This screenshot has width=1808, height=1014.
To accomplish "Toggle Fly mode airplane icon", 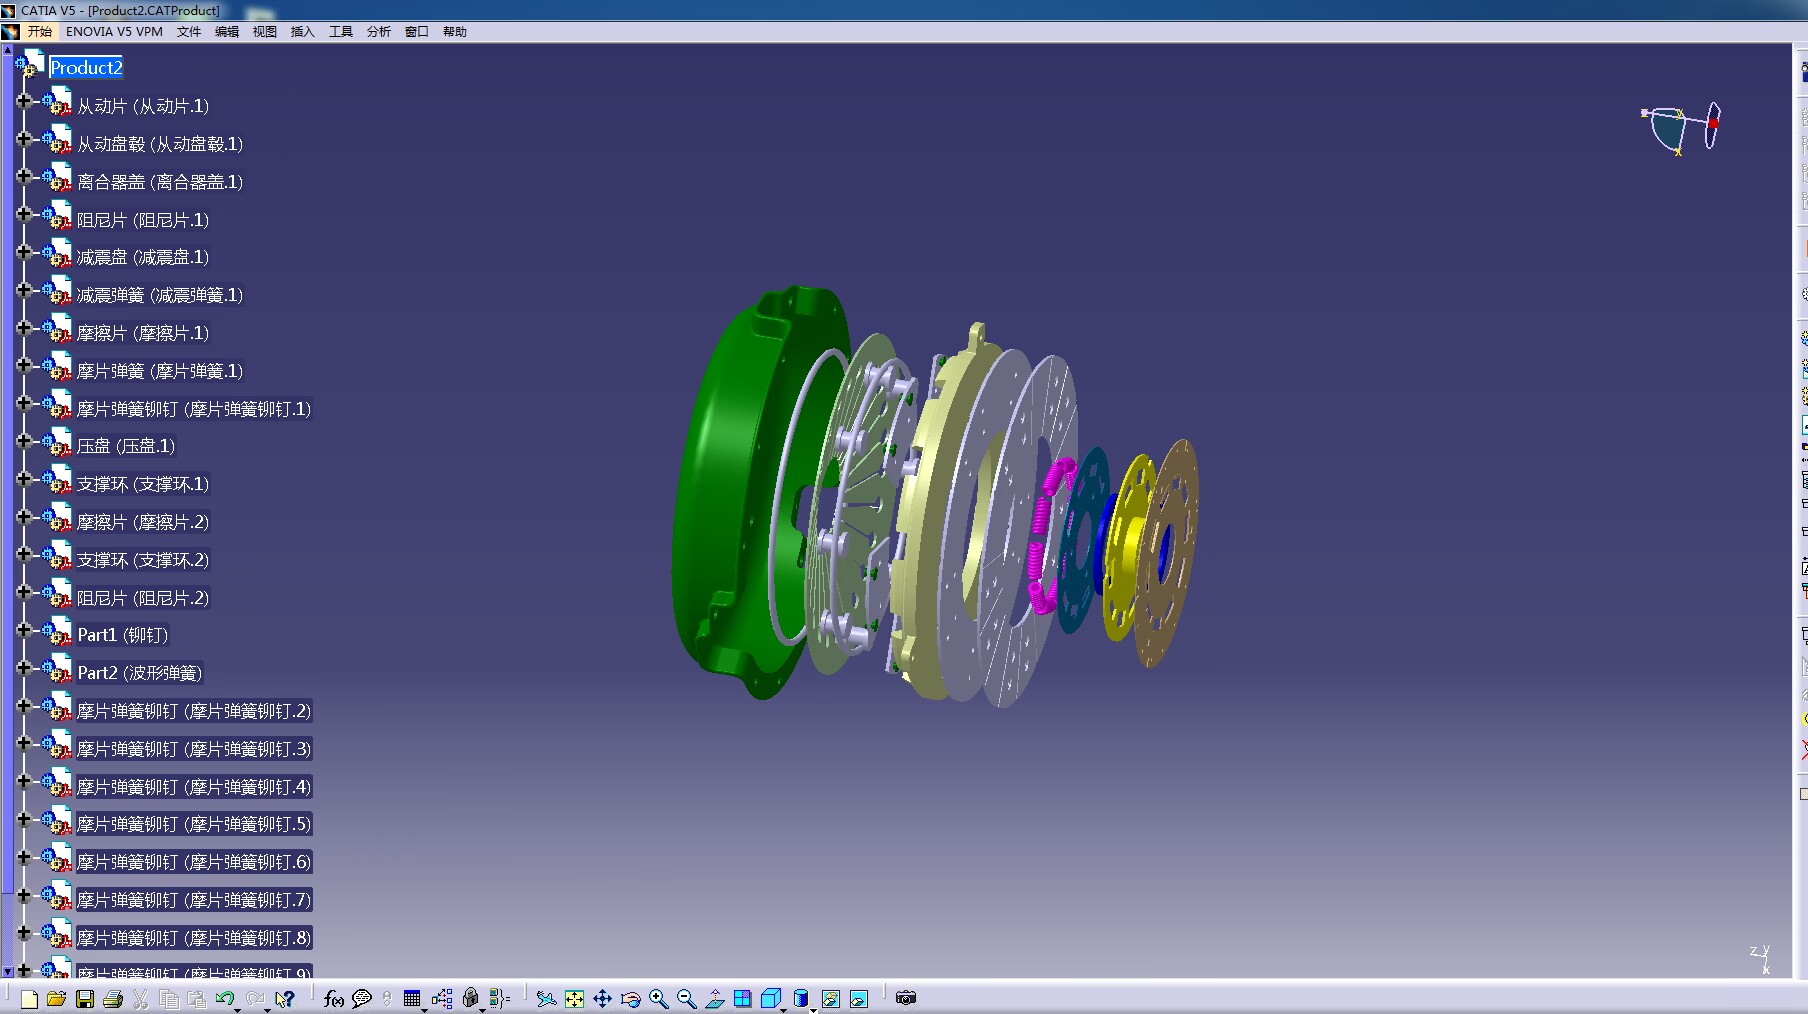I will [546, 998].
